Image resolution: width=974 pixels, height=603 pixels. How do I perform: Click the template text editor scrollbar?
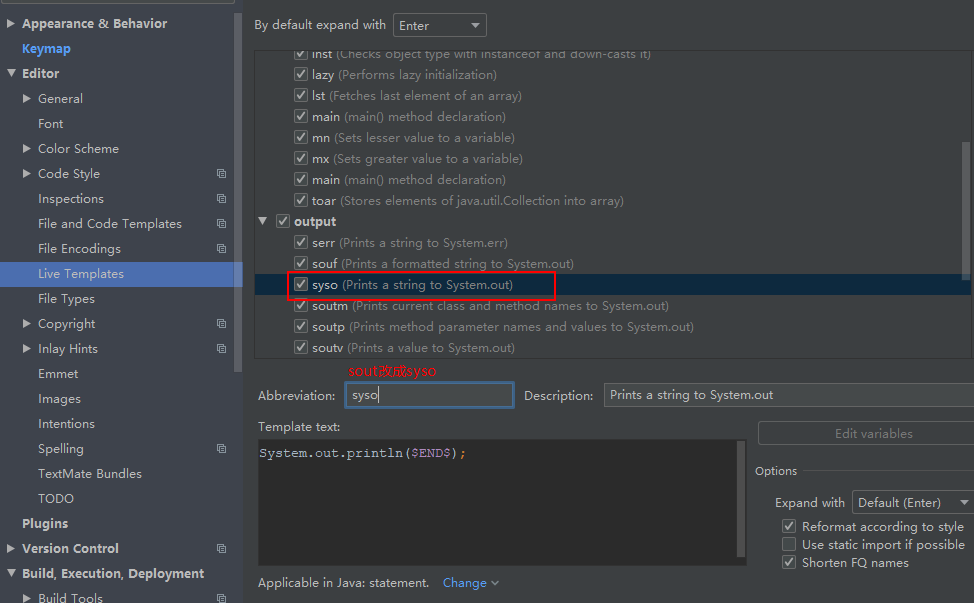740,499
